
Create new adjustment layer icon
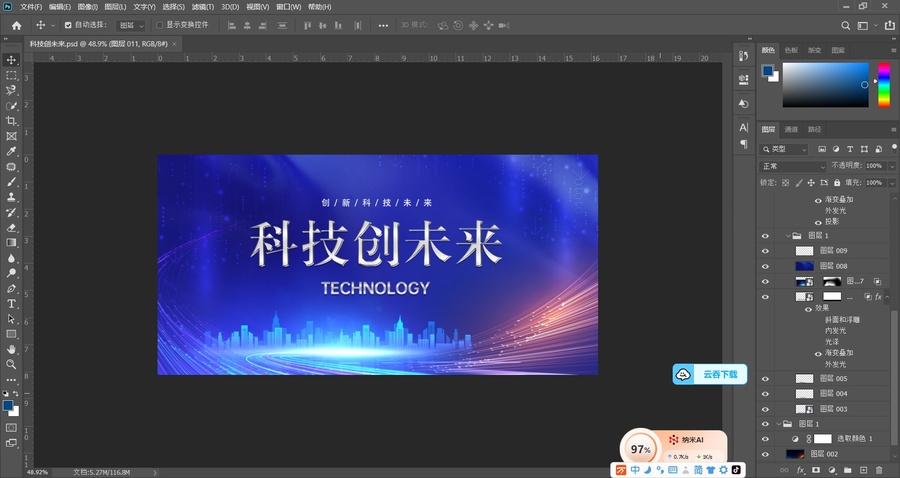pos(832,470)
